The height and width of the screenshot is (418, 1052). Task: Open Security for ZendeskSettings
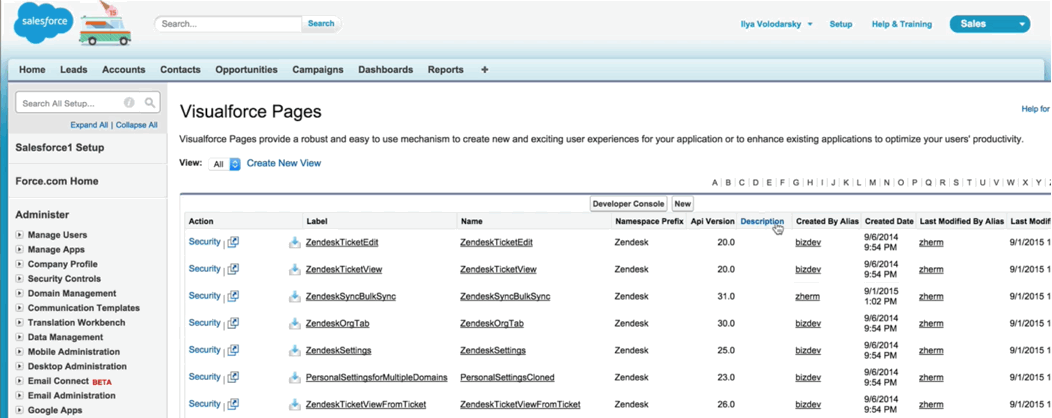coord(205,350)
